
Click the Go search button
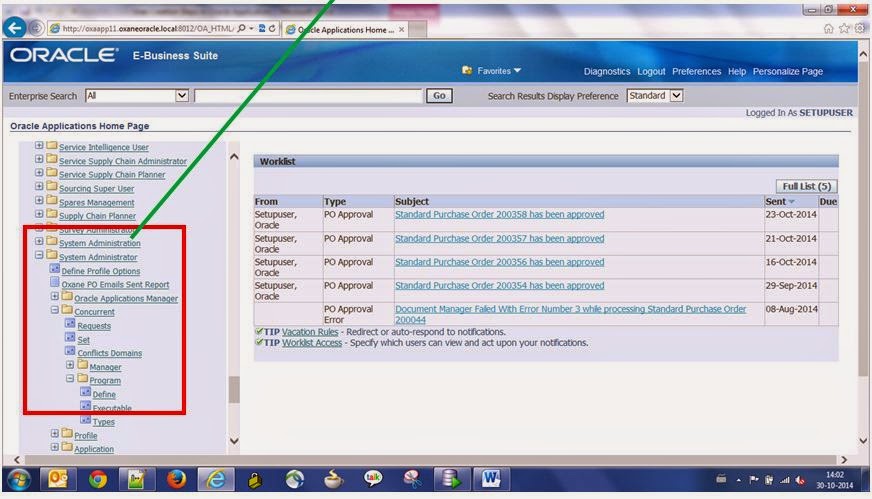click(439, 96)
